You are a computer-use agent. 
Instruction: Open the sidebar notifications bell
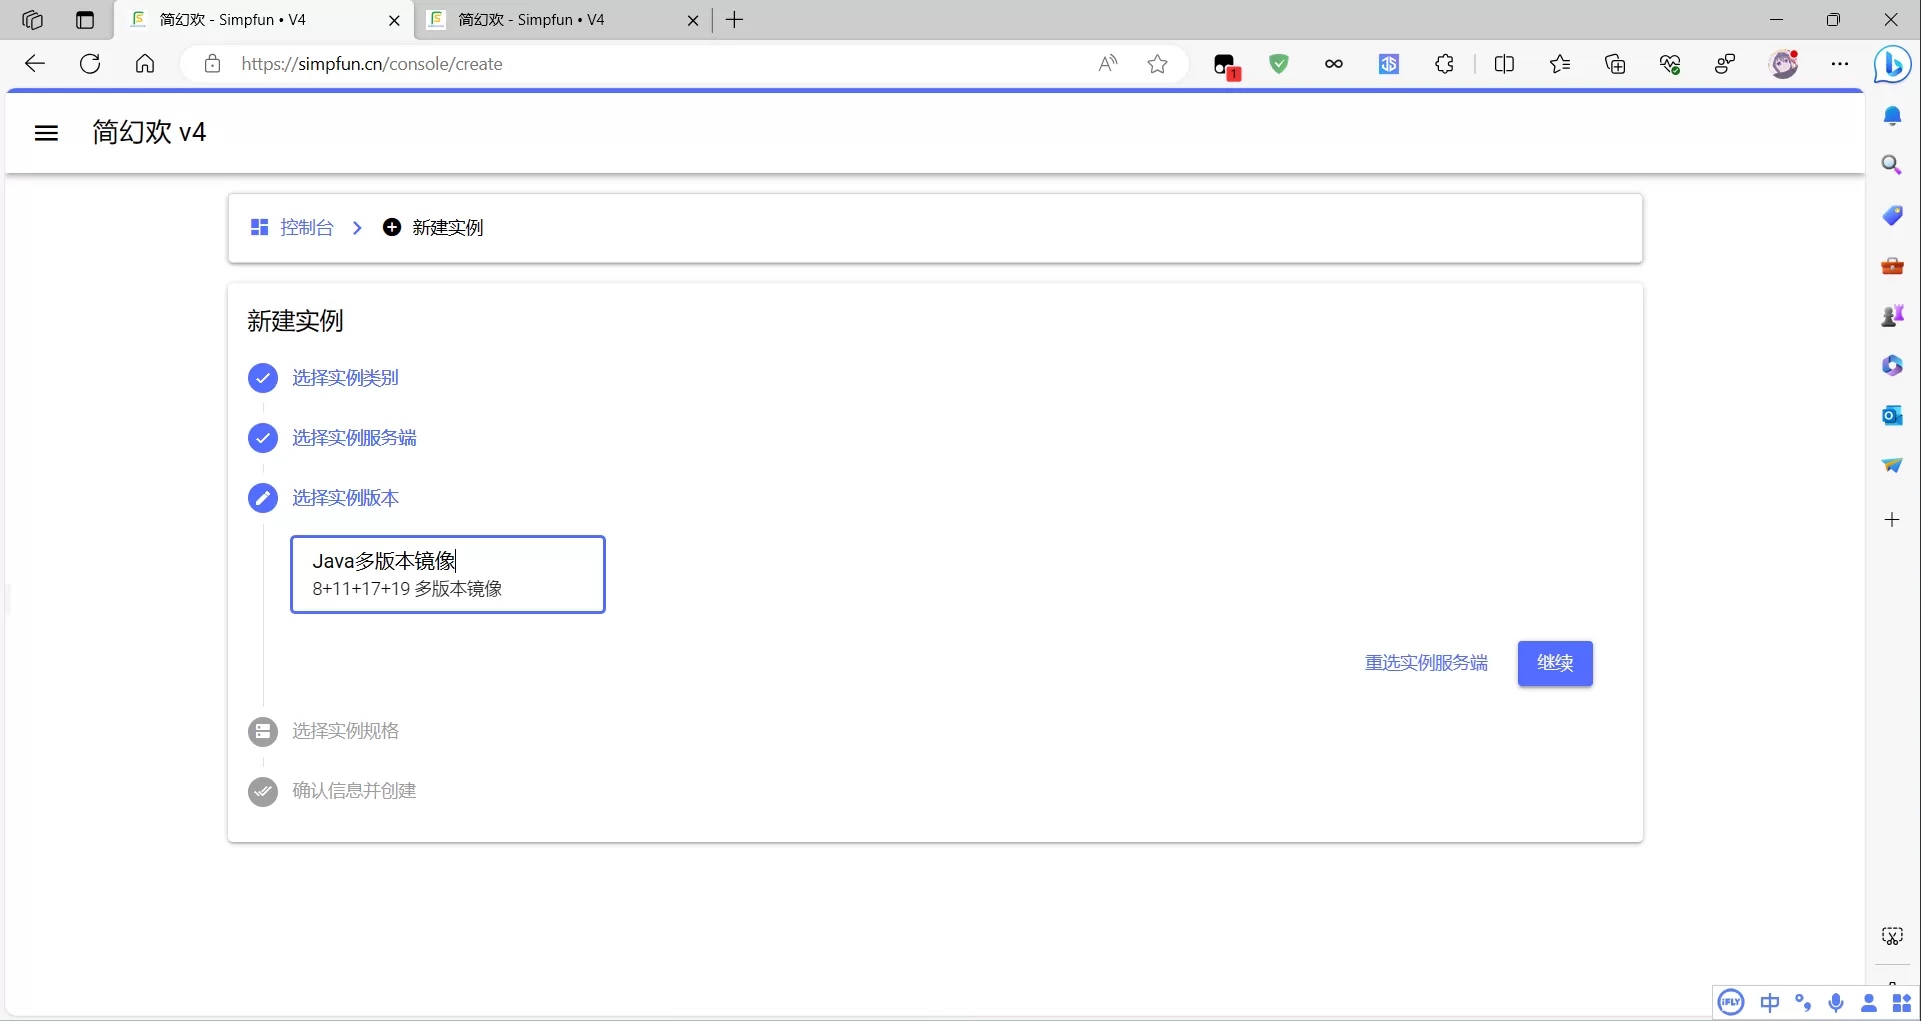coord(1892,117)
